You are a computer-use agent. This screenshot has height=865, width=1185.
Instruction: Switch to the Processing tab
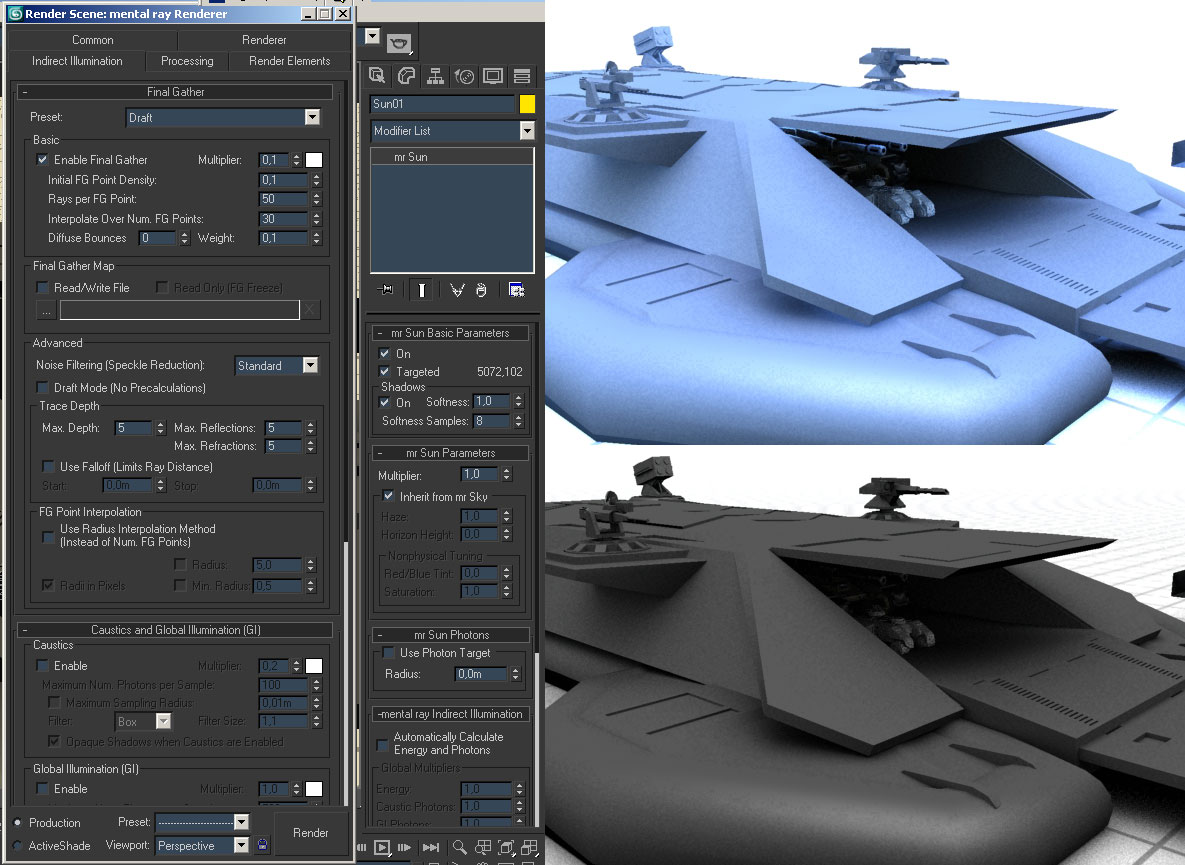[187, 61]
